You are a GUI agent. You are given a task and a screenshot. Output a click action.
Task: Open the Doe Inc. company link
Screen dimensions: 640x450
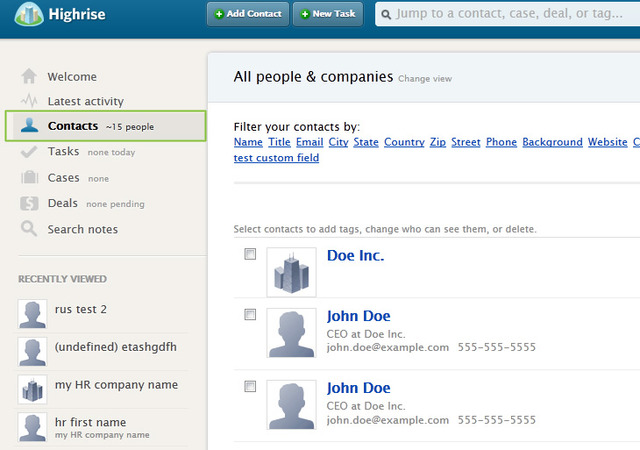(x=356, y=255)
